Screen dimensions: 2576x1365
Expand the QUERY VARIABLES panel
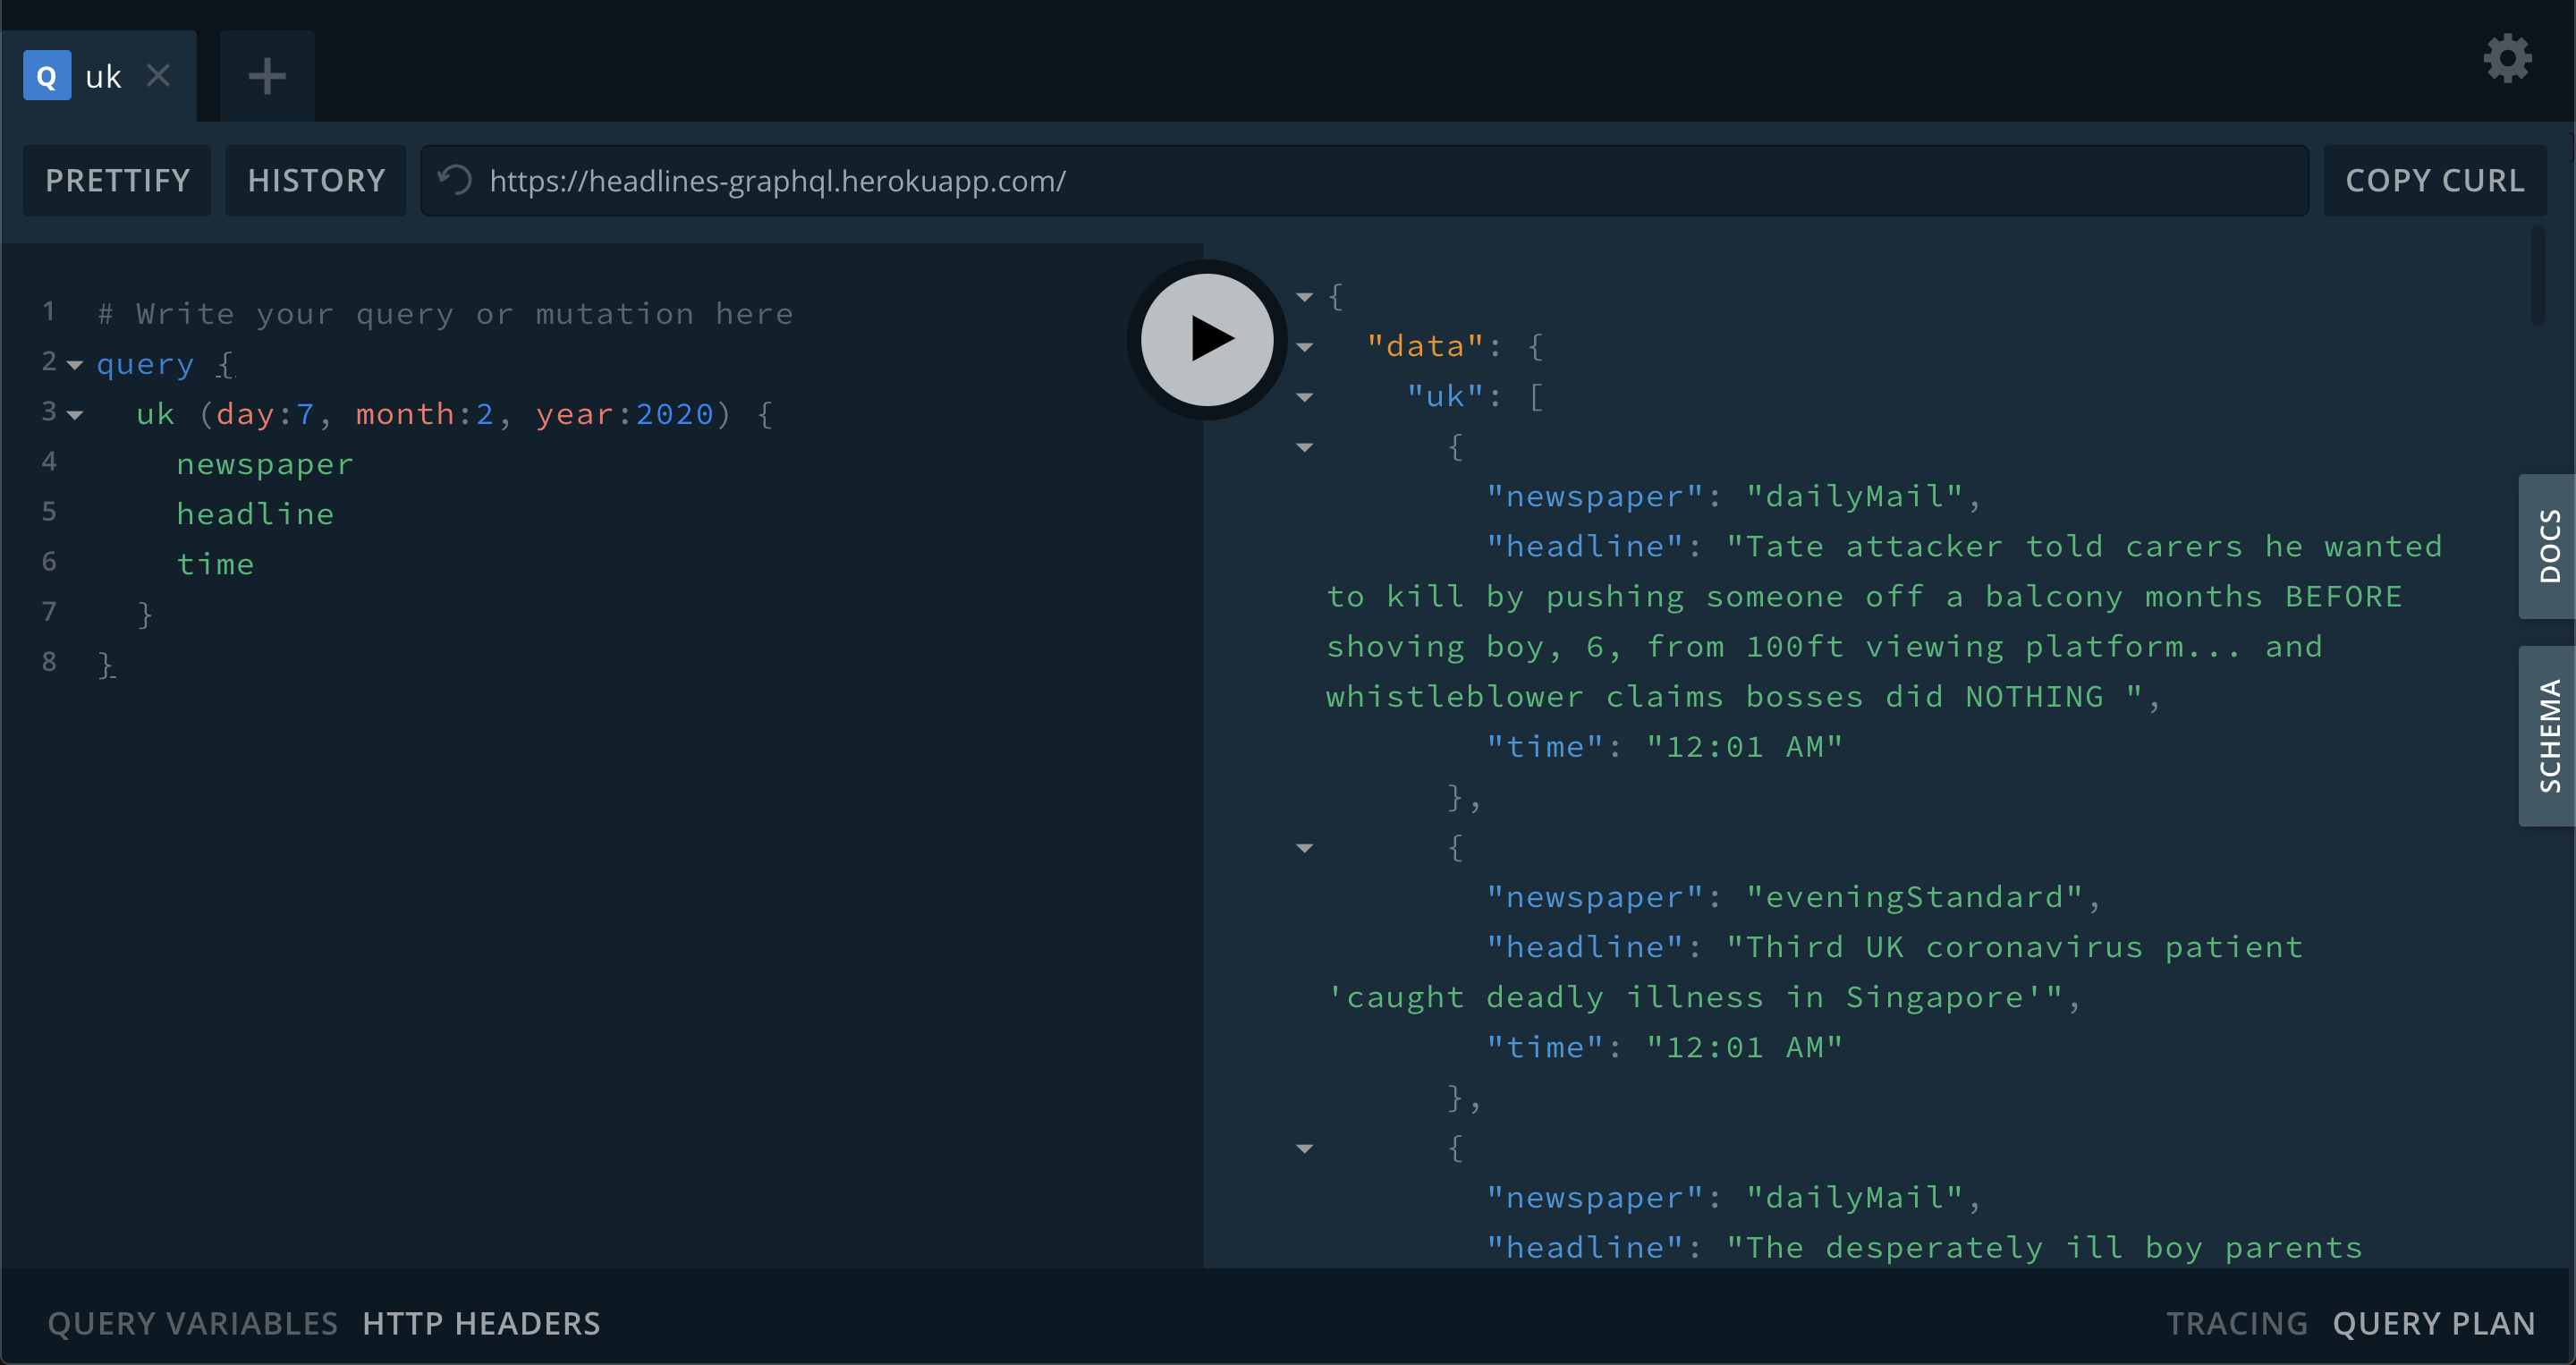(193, 1323)
